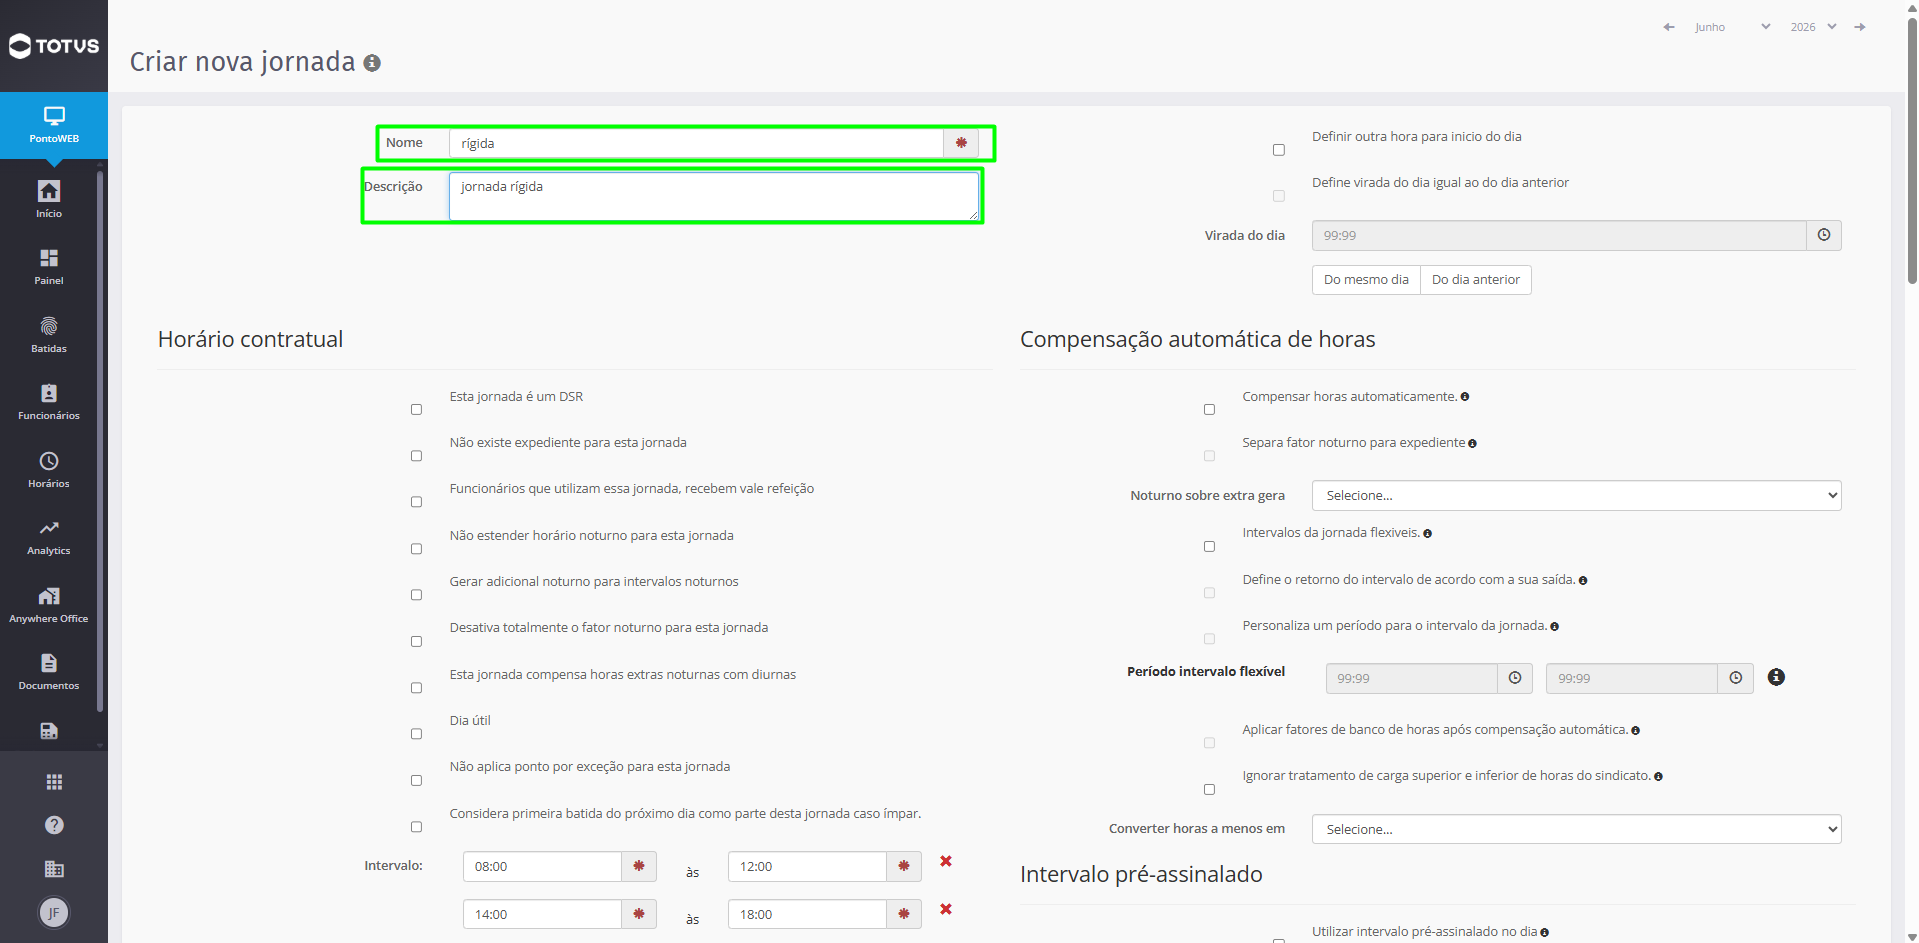Open the Painel sidebar item
The width and height of the screenshot is (1919, 943).
(49, 267)
